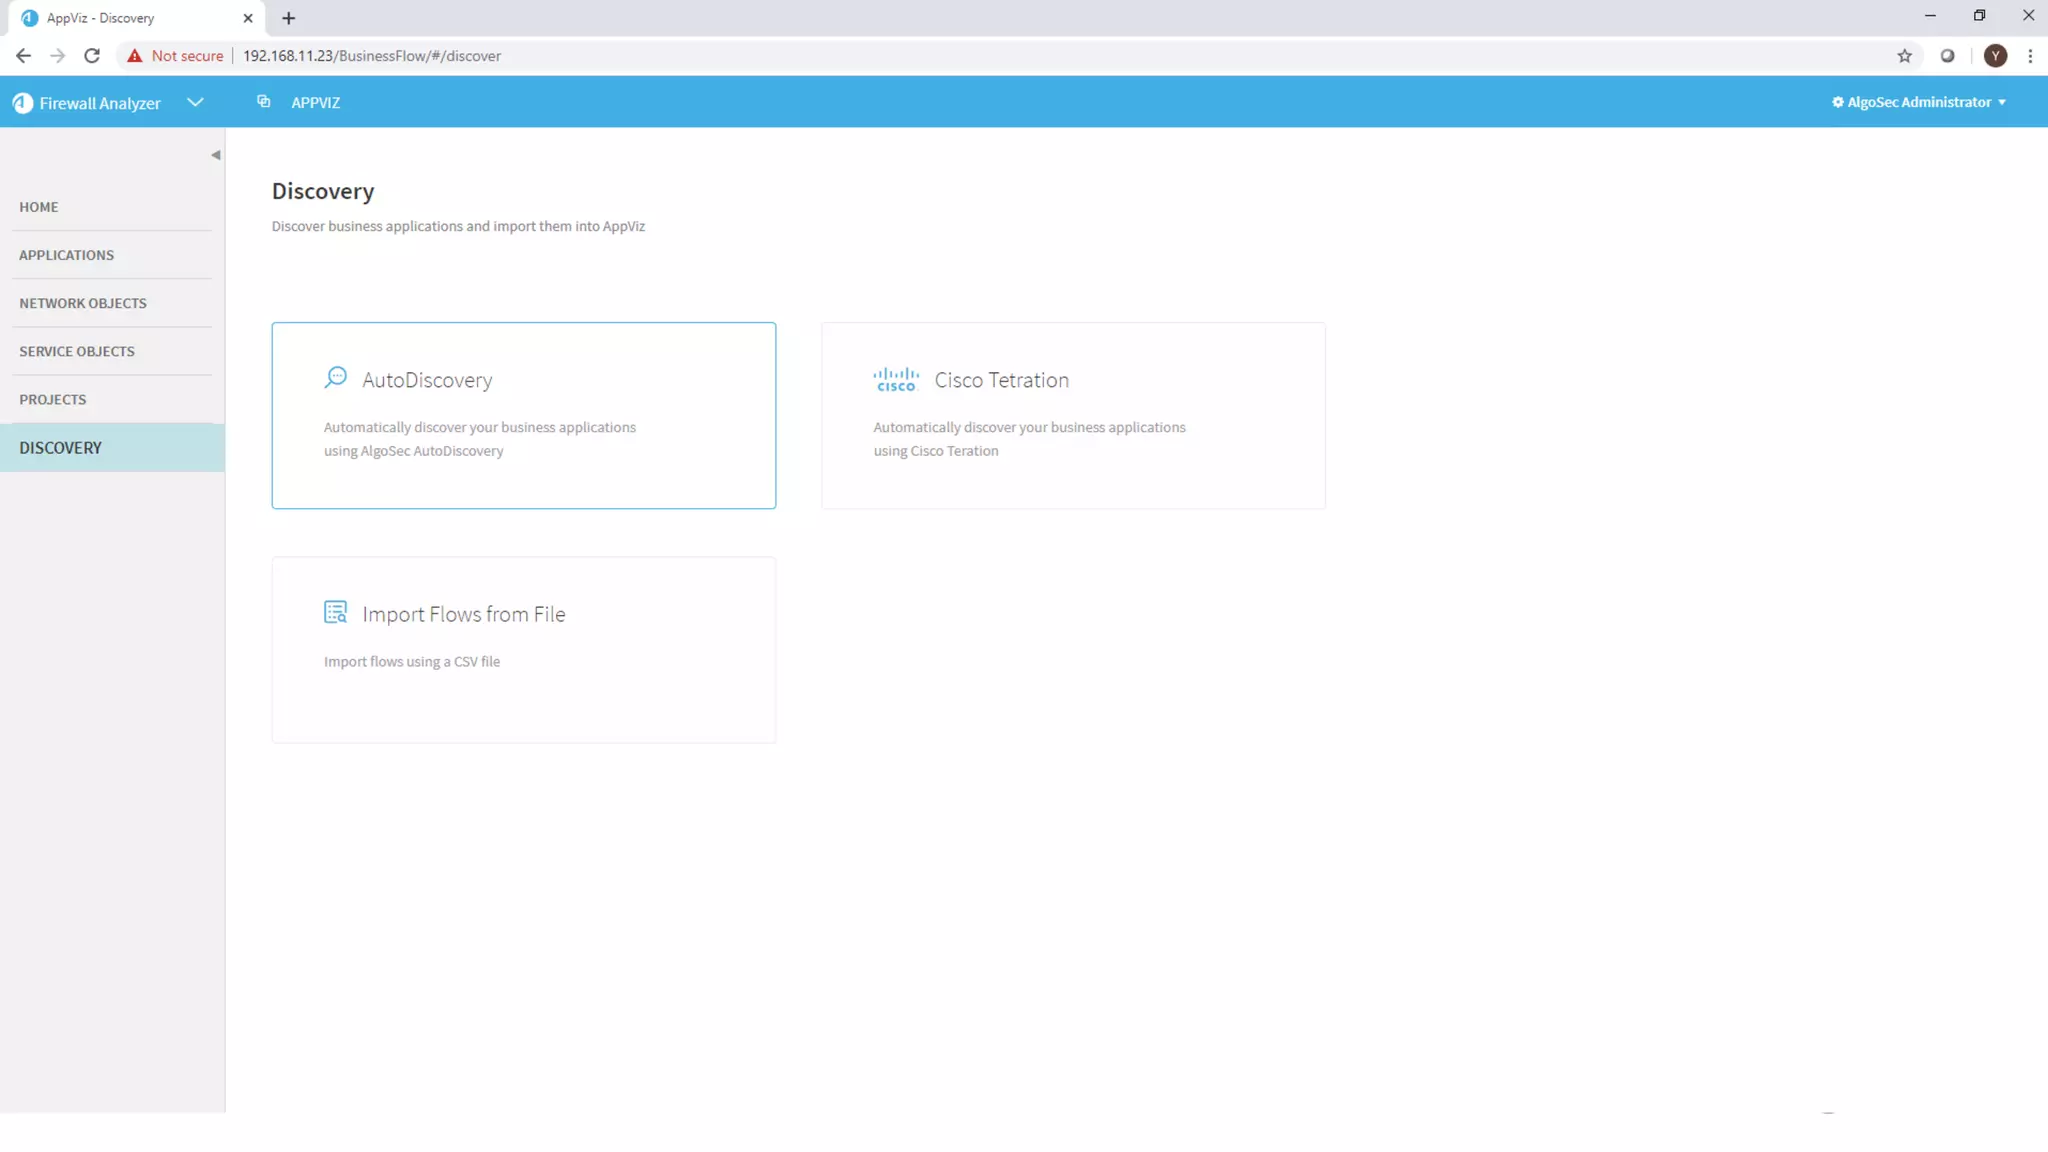Open Network Objects section
The height and width of the screenshot is (1152, 2048).
pos(82,303)
